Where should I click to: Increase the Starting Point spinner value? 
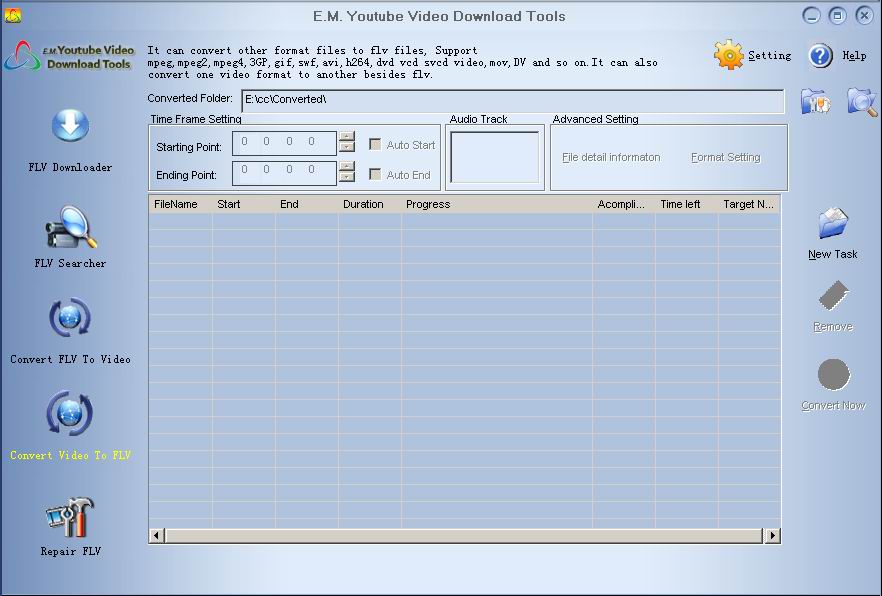coord(347,137)
